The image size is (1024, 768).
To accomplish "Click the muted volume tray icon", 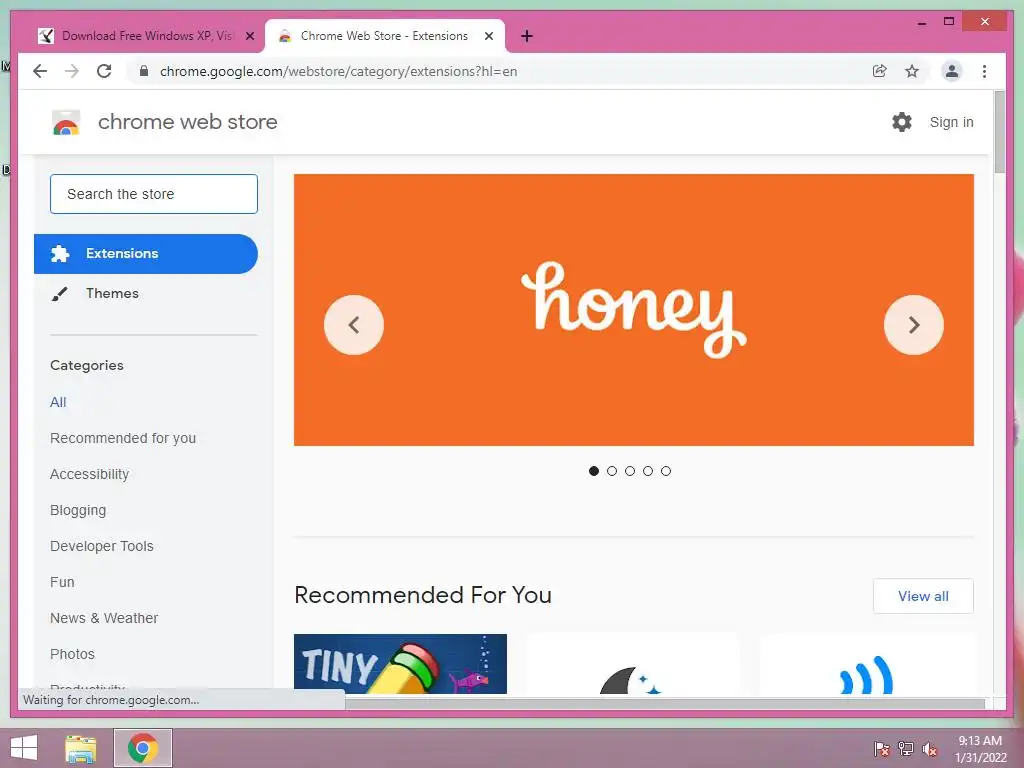I will point(930,749).
